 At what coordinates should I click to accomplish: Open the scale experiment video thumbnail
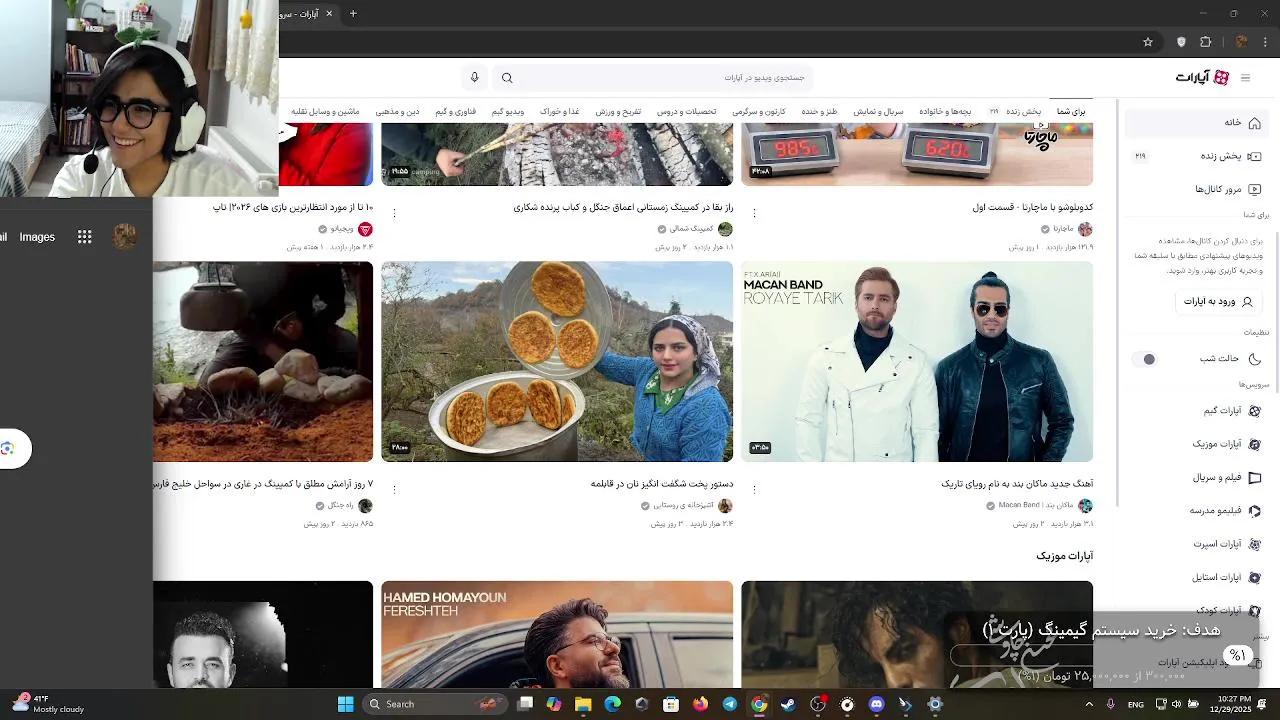(917, 154)
